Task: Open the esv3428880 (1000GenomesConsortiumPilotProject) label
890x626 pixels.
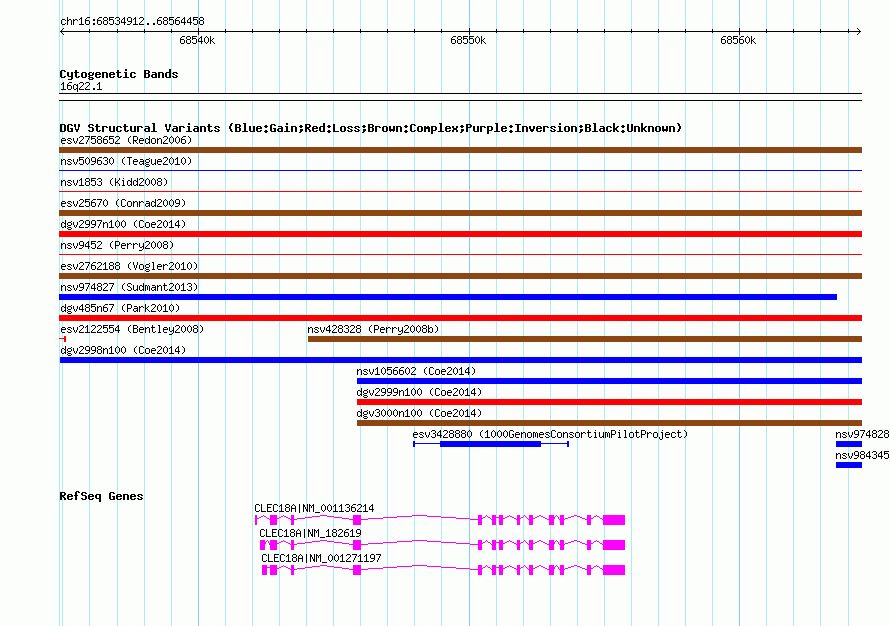Action: click(550, 434)
